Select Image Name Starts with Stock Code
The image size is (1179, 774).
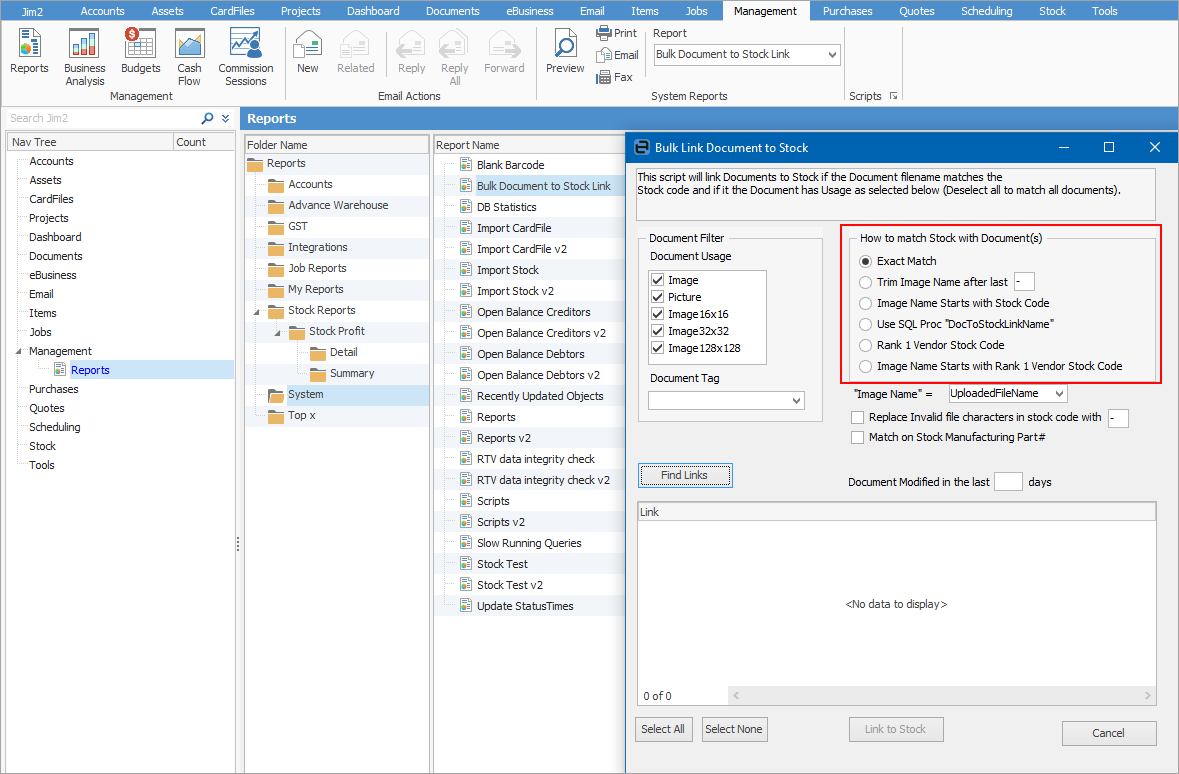click(x=866, y=303)
